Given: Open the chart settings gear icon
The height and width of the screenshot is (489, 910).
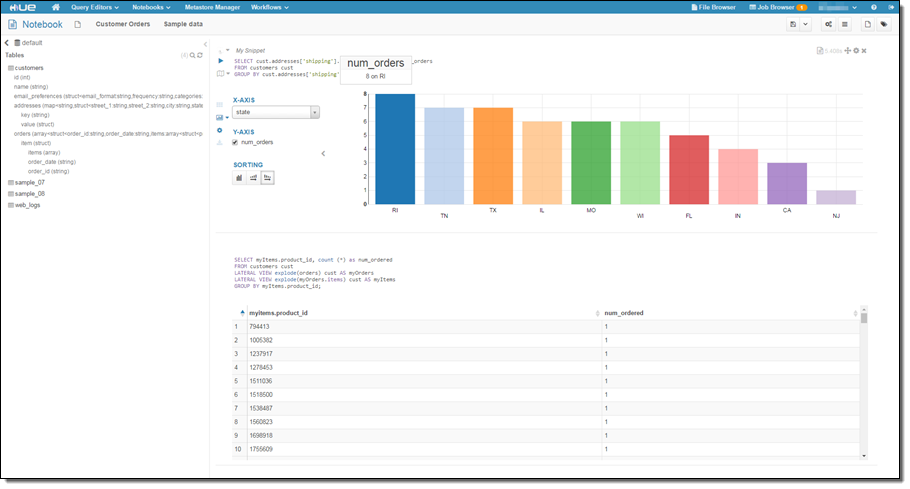Looking at the screenshot, I should tap(220, 130).
